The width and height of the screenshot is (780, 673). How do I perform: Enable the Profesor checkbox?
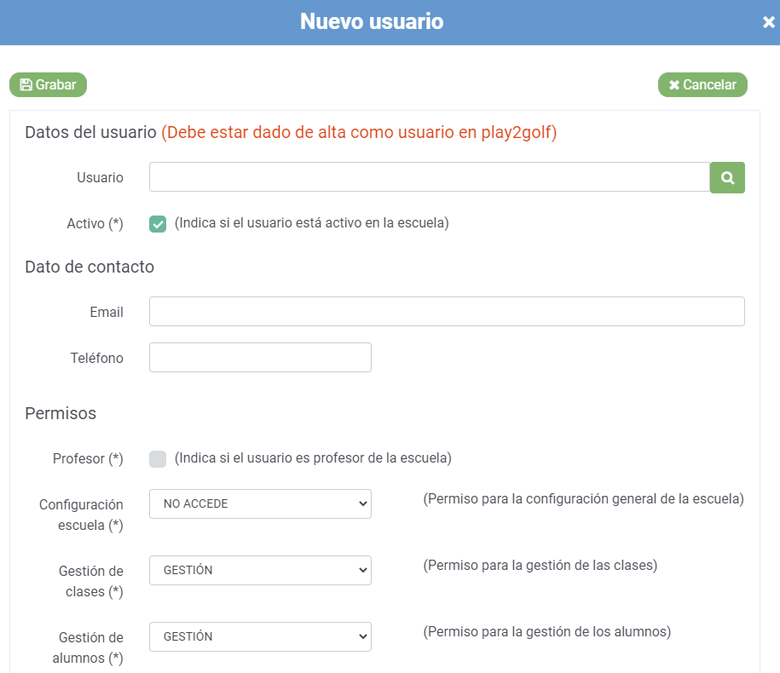point(158,459)
